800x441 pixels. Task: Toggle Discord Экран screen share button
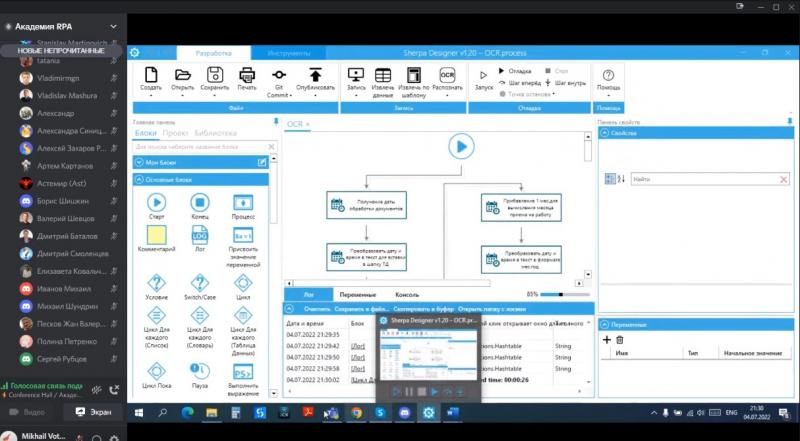[x=93, y=412]
